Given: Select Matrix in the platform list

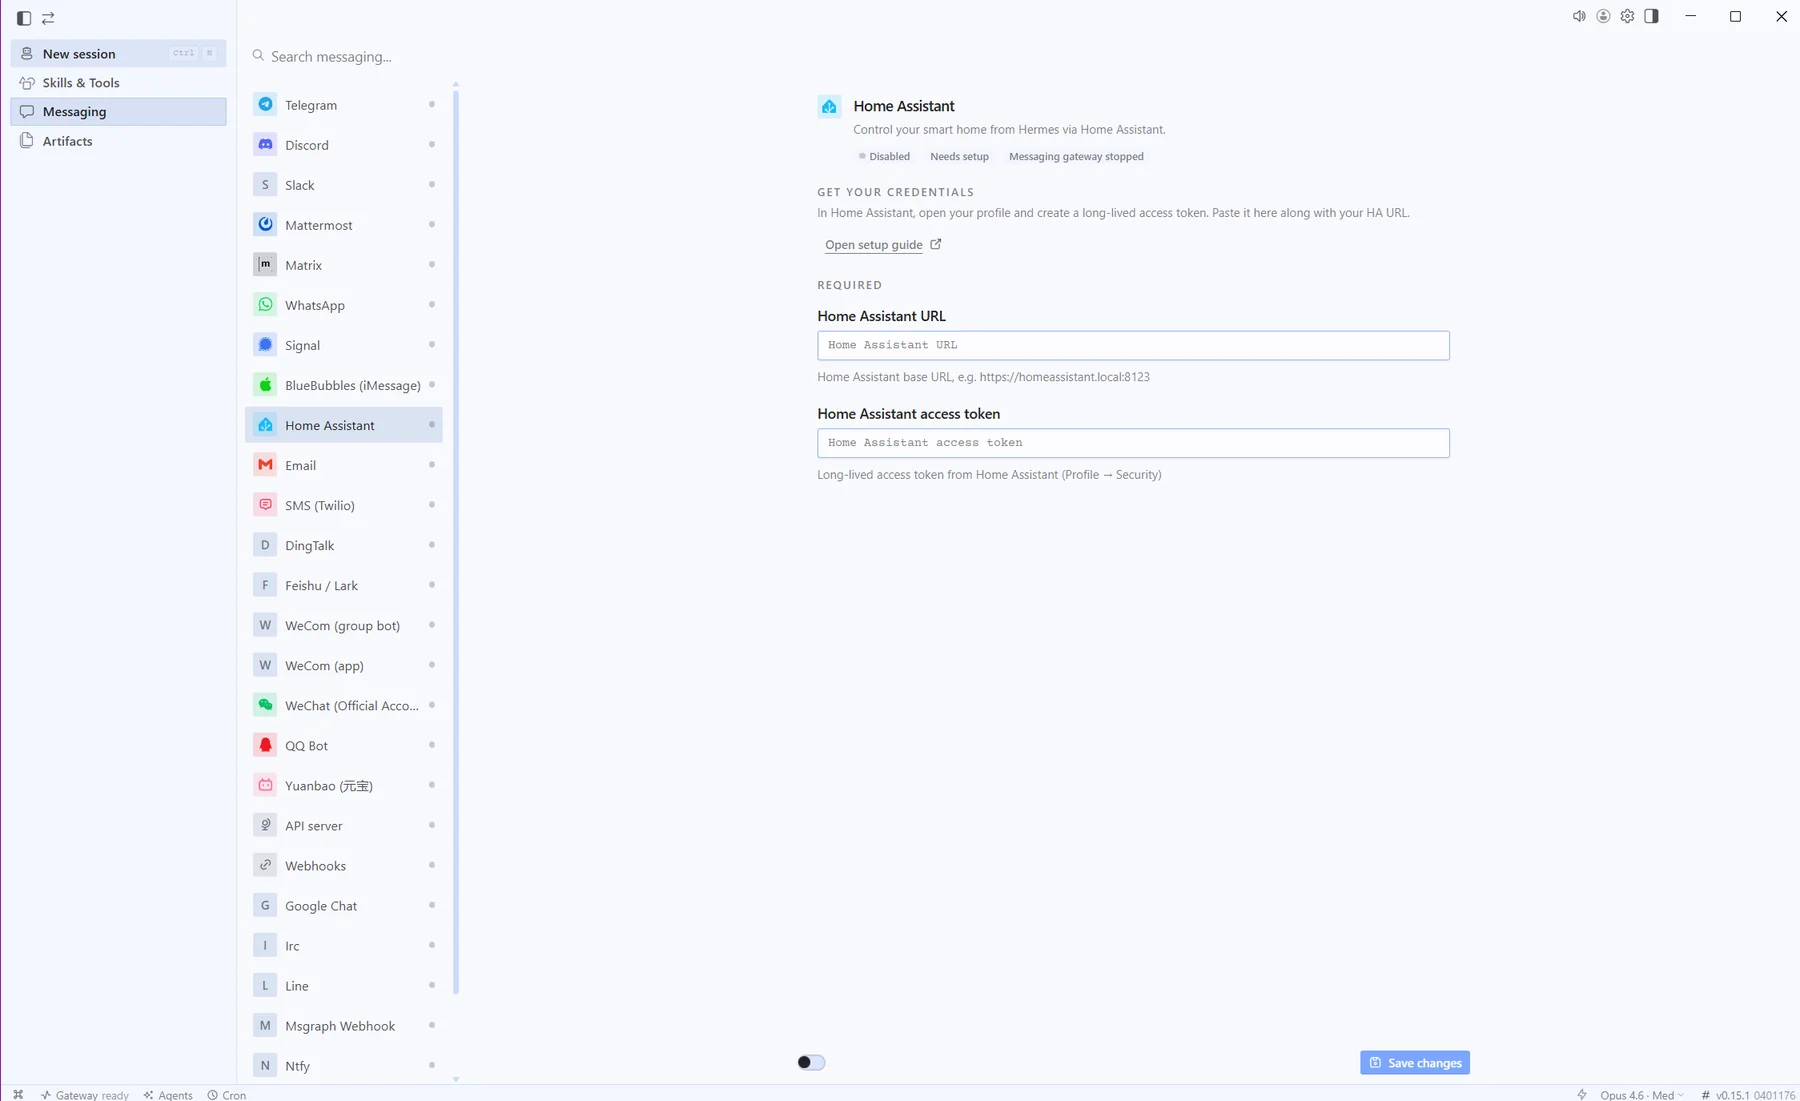Looking at the screenshot, I should [343, 264].
